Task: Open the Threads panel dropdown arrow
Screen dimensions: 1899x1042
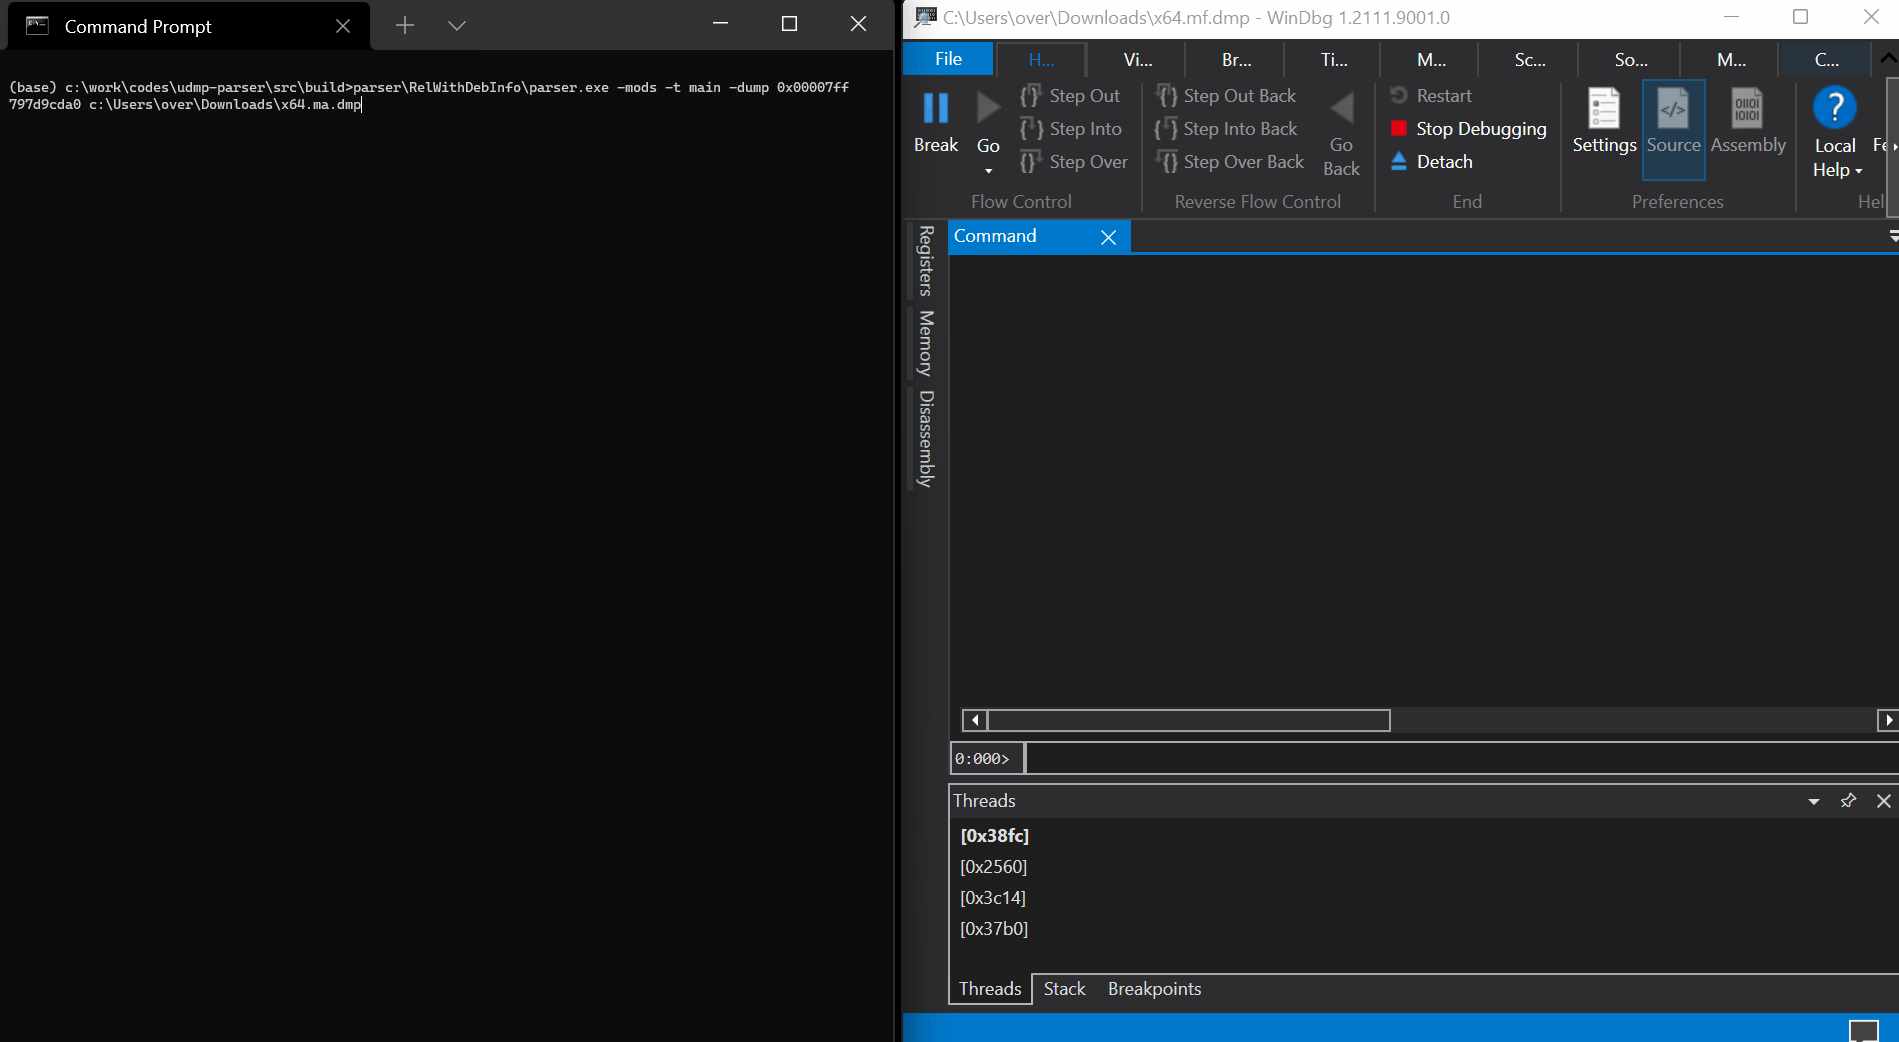Action: click(x=1813, y=800)
